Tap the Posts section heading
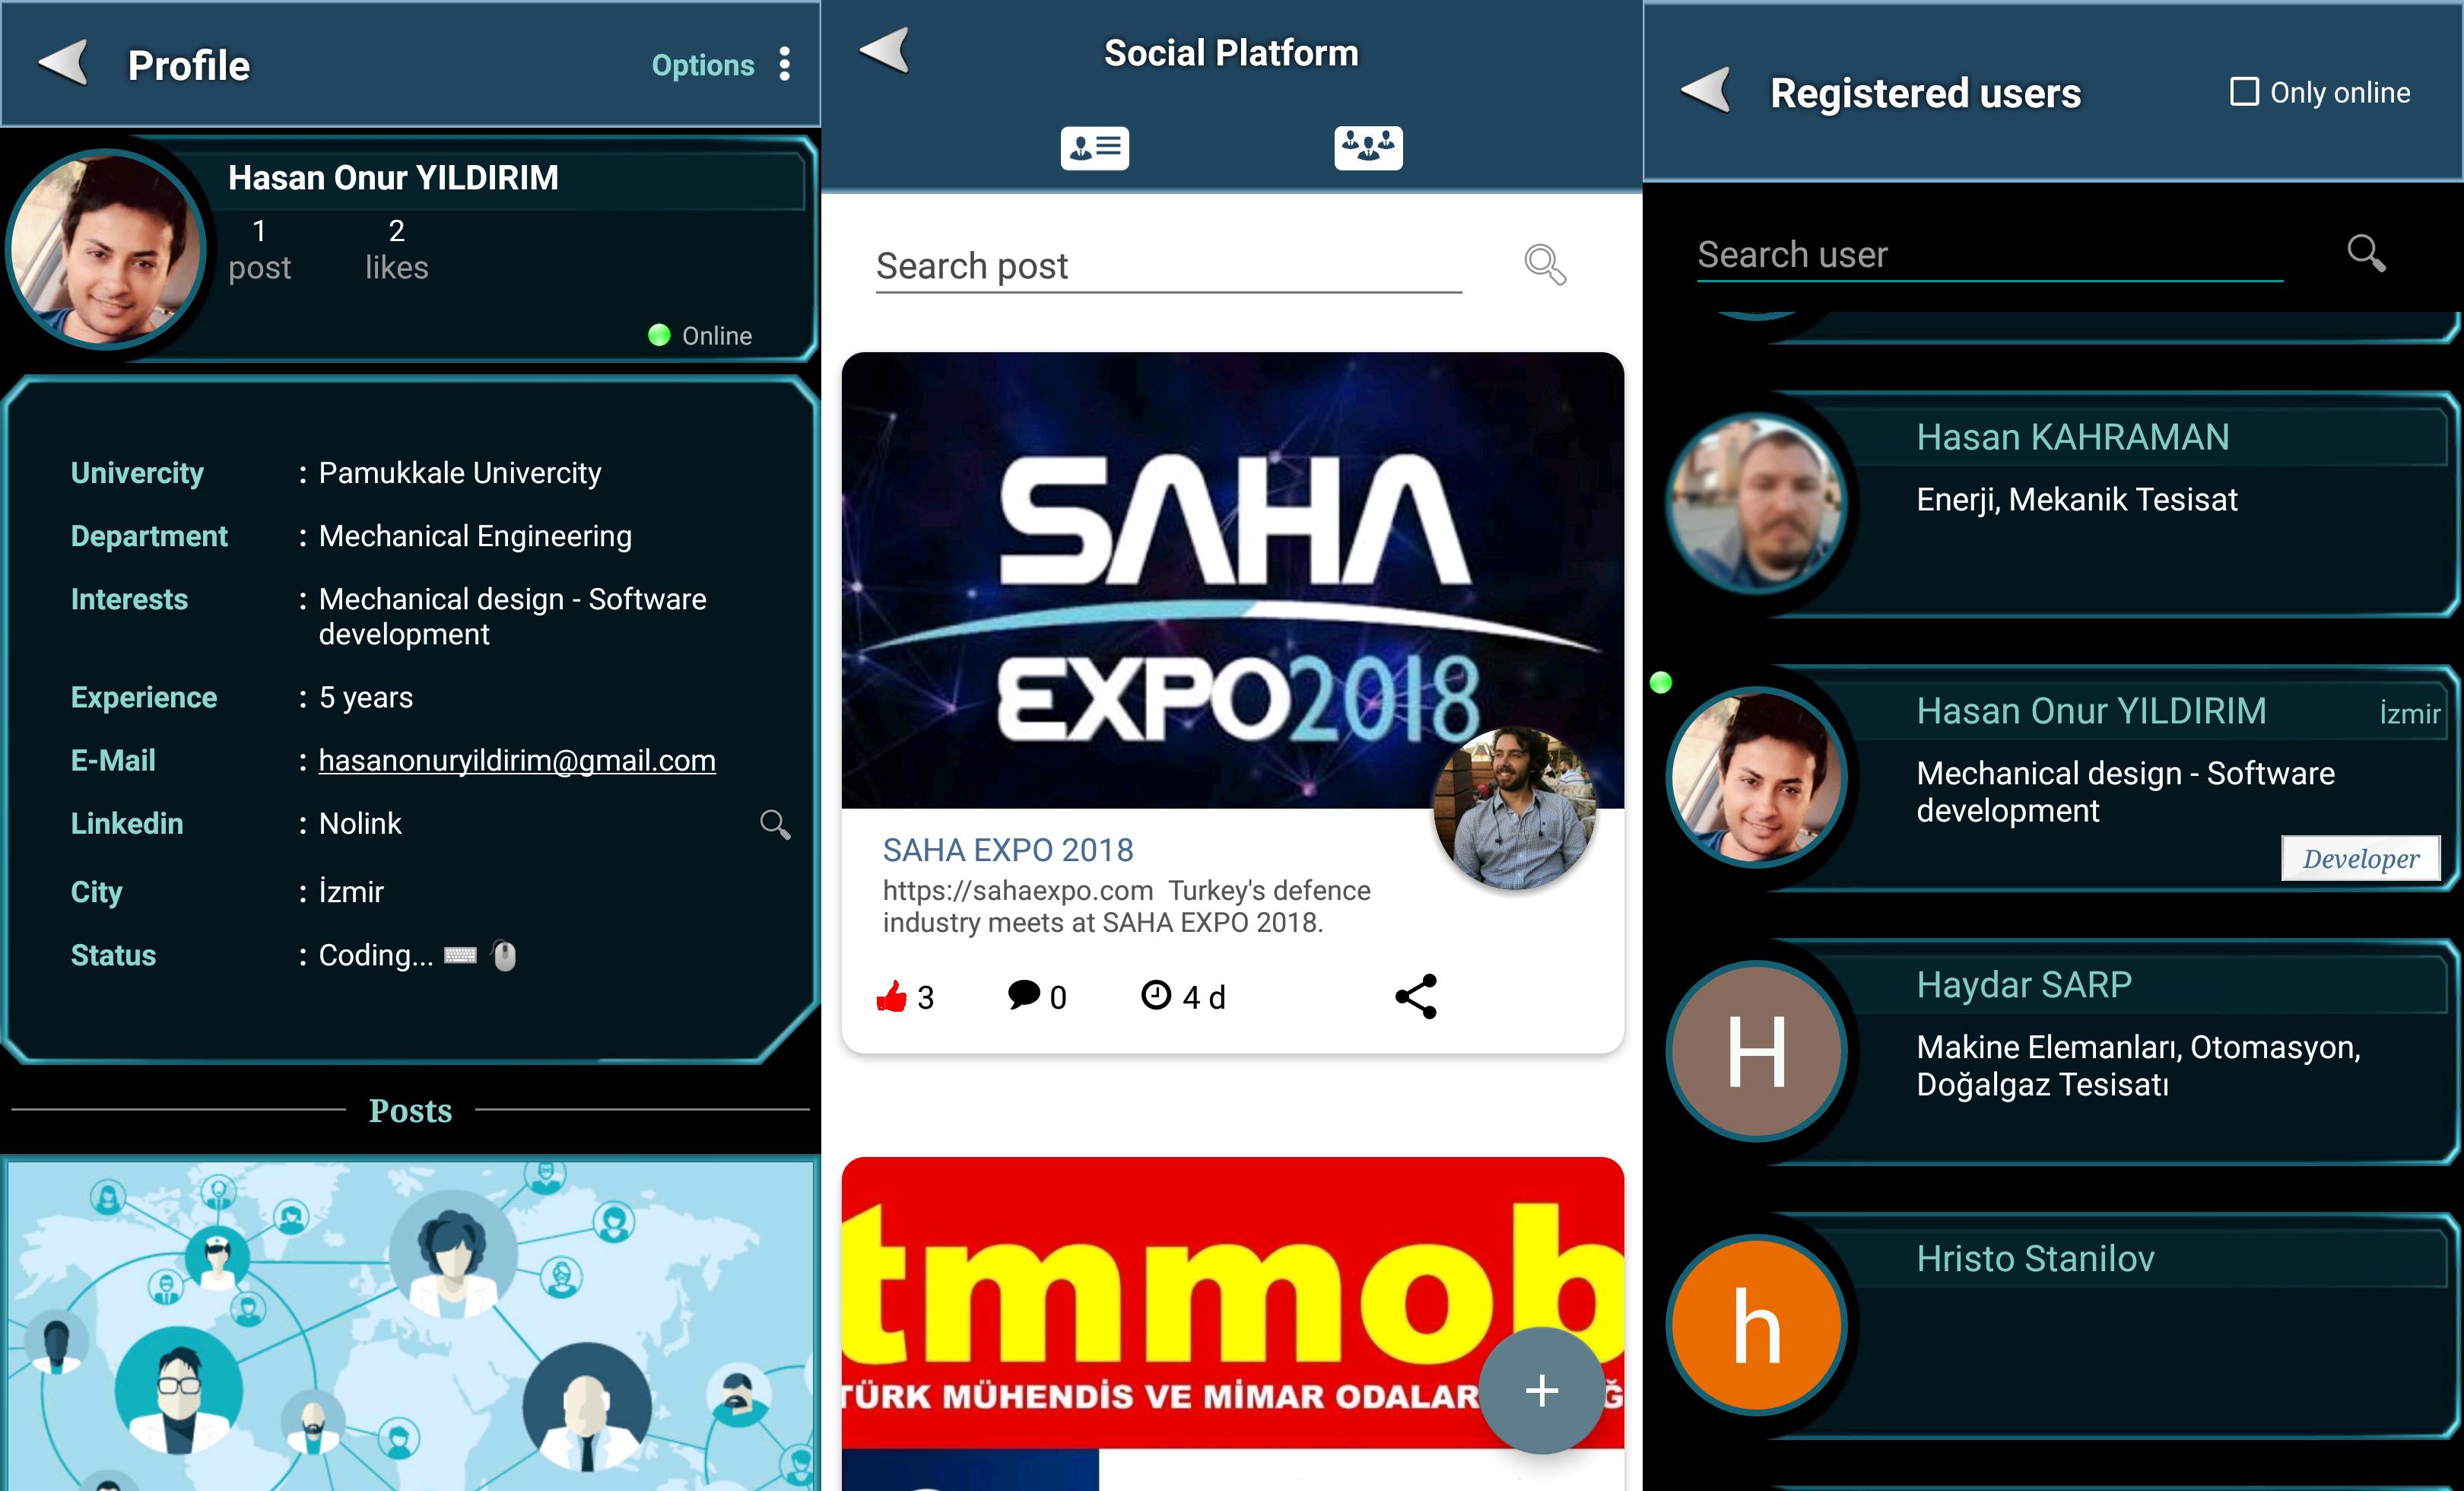Image resolution: width=2464 pixels, height=1491 pixels. click(x=410, y=1110)
